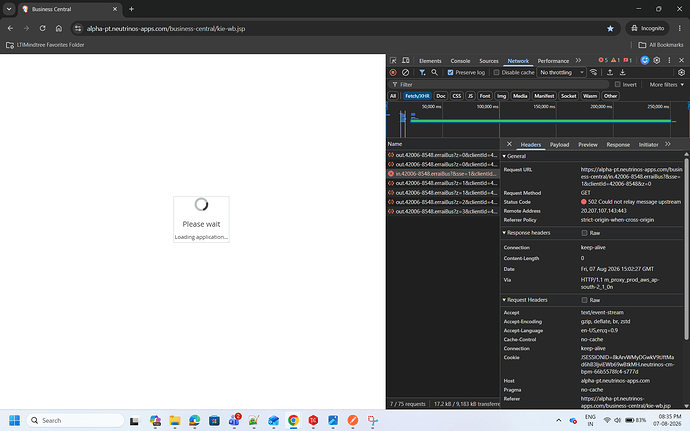Check the Invert filter checkbox
Viewport: 690px width, 431px height.
(x=617, y=85)
